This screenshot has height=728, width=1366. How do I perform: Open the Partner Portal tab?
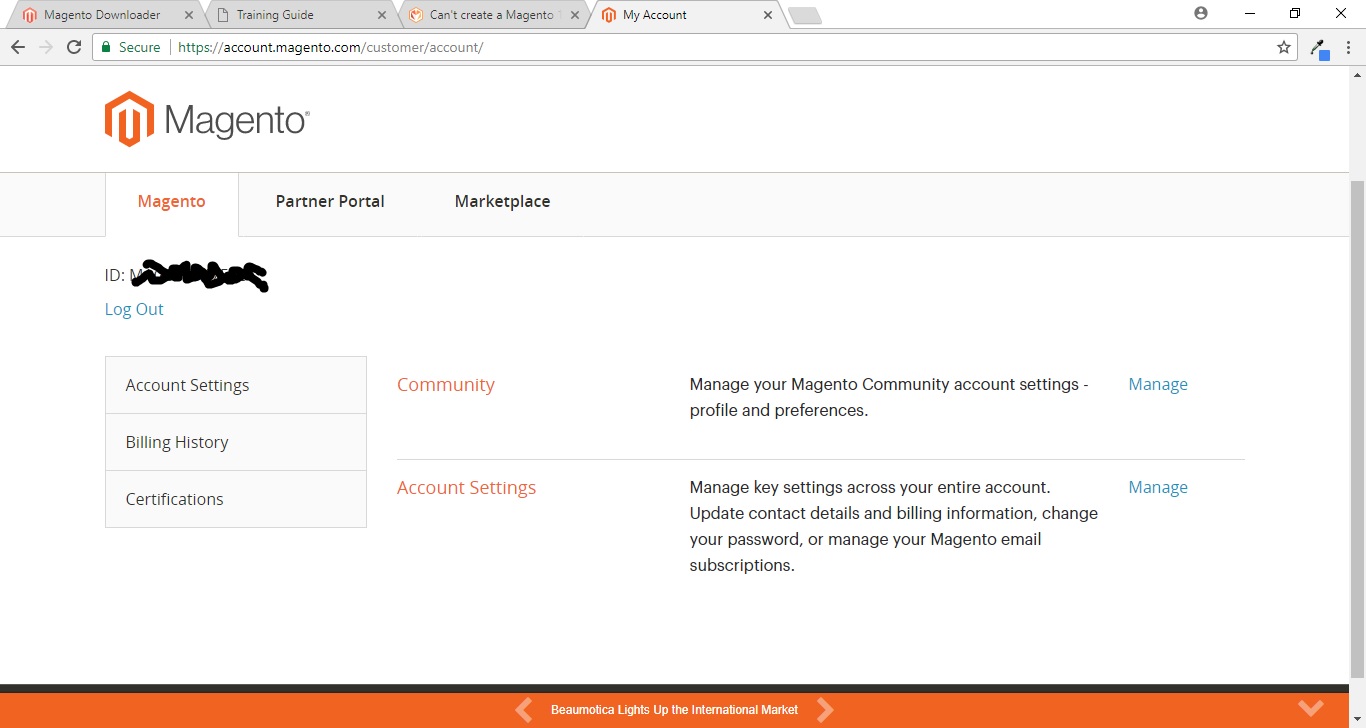(330, 201)
